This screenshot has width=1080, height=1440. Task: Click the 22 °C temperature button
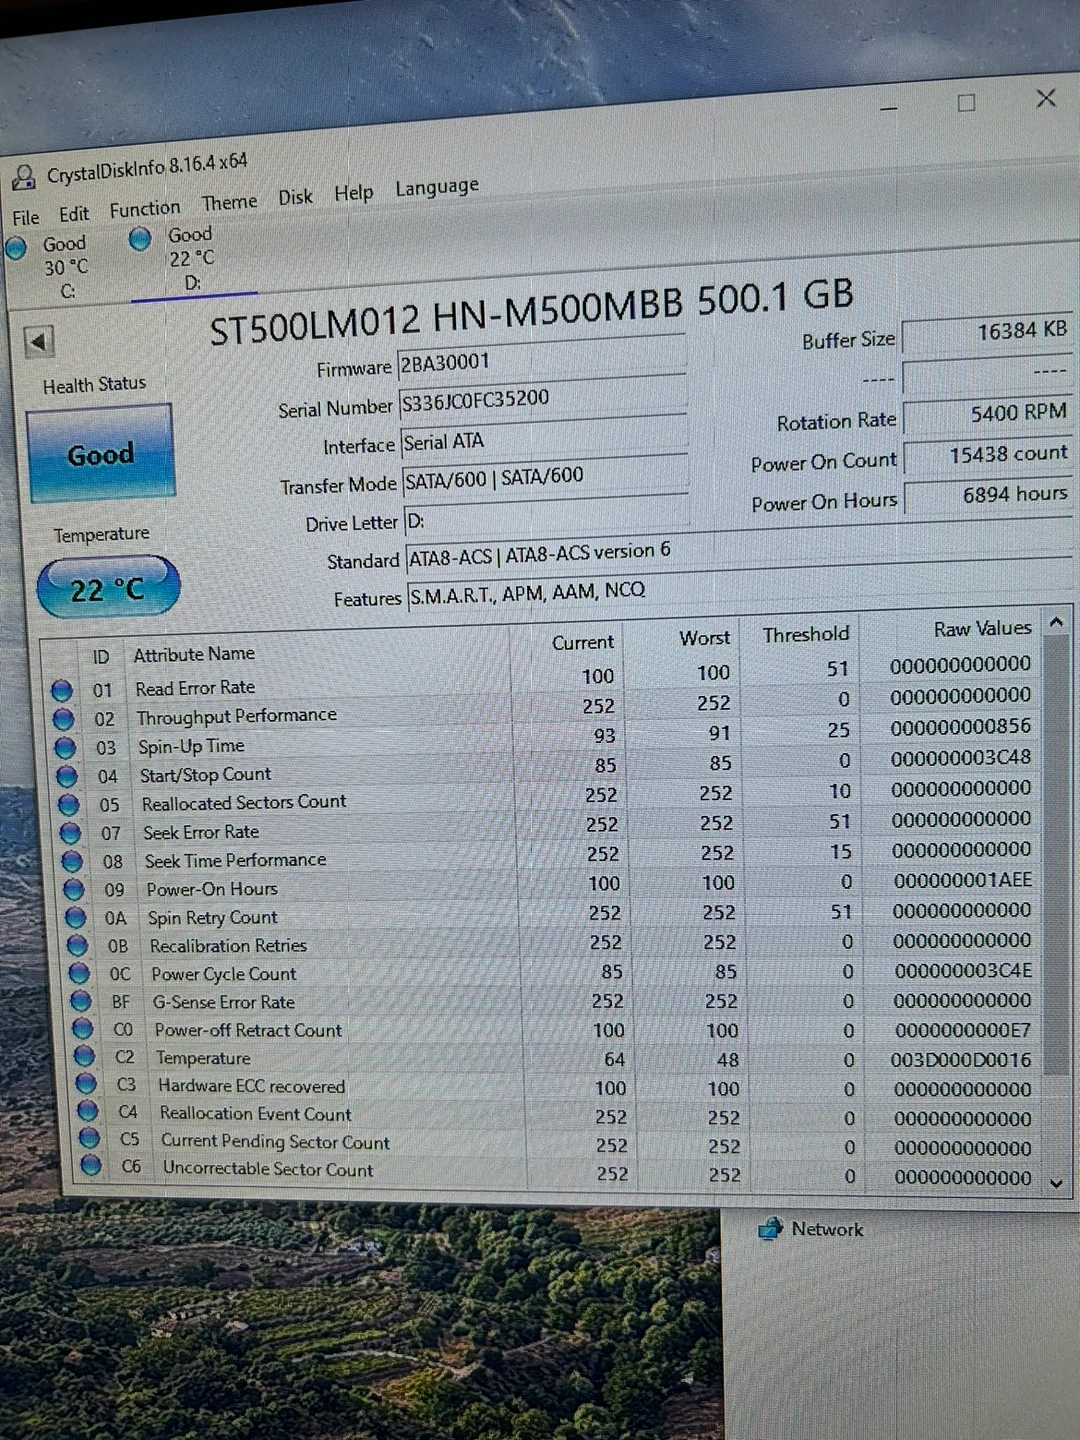point(108,588)
